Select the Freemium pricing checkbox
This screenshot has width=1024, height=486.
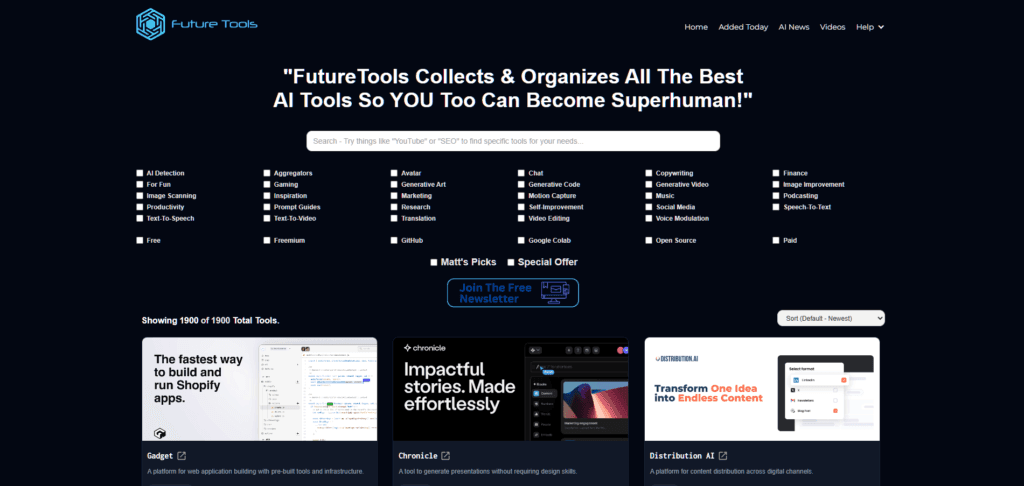tap(267, 240)
